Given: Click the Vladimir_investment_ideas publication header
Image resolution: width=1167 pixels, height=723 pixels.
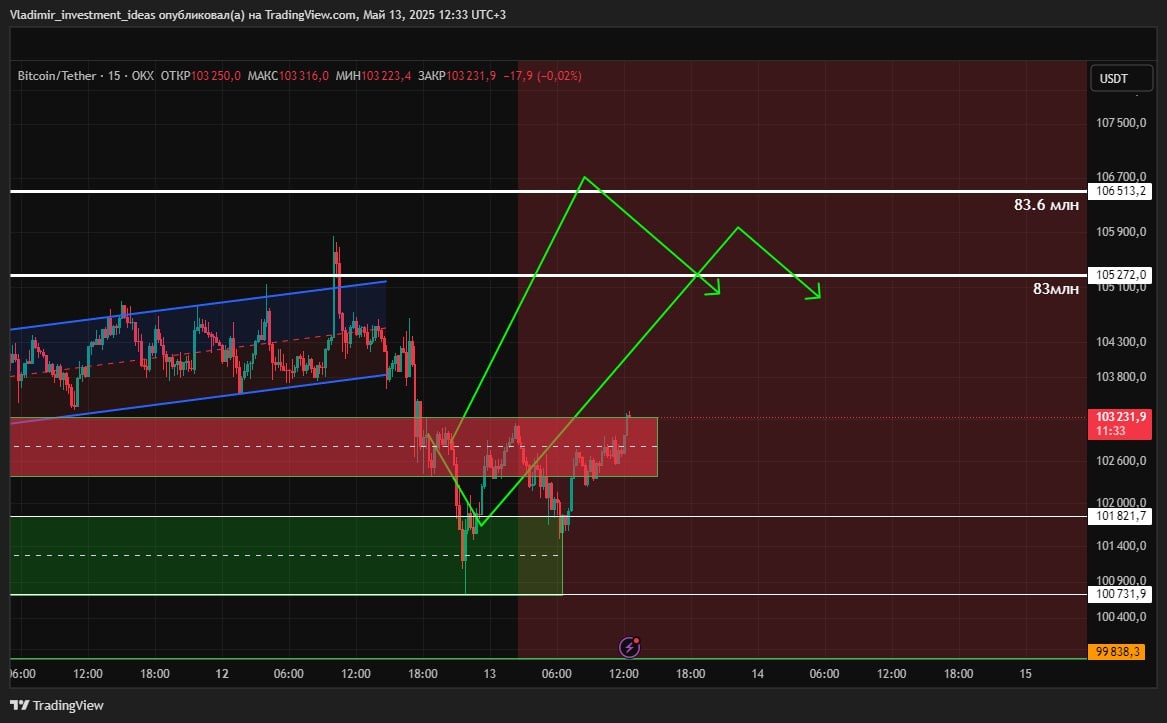Looking at the screenshot, I should click(x=258, y=14).
